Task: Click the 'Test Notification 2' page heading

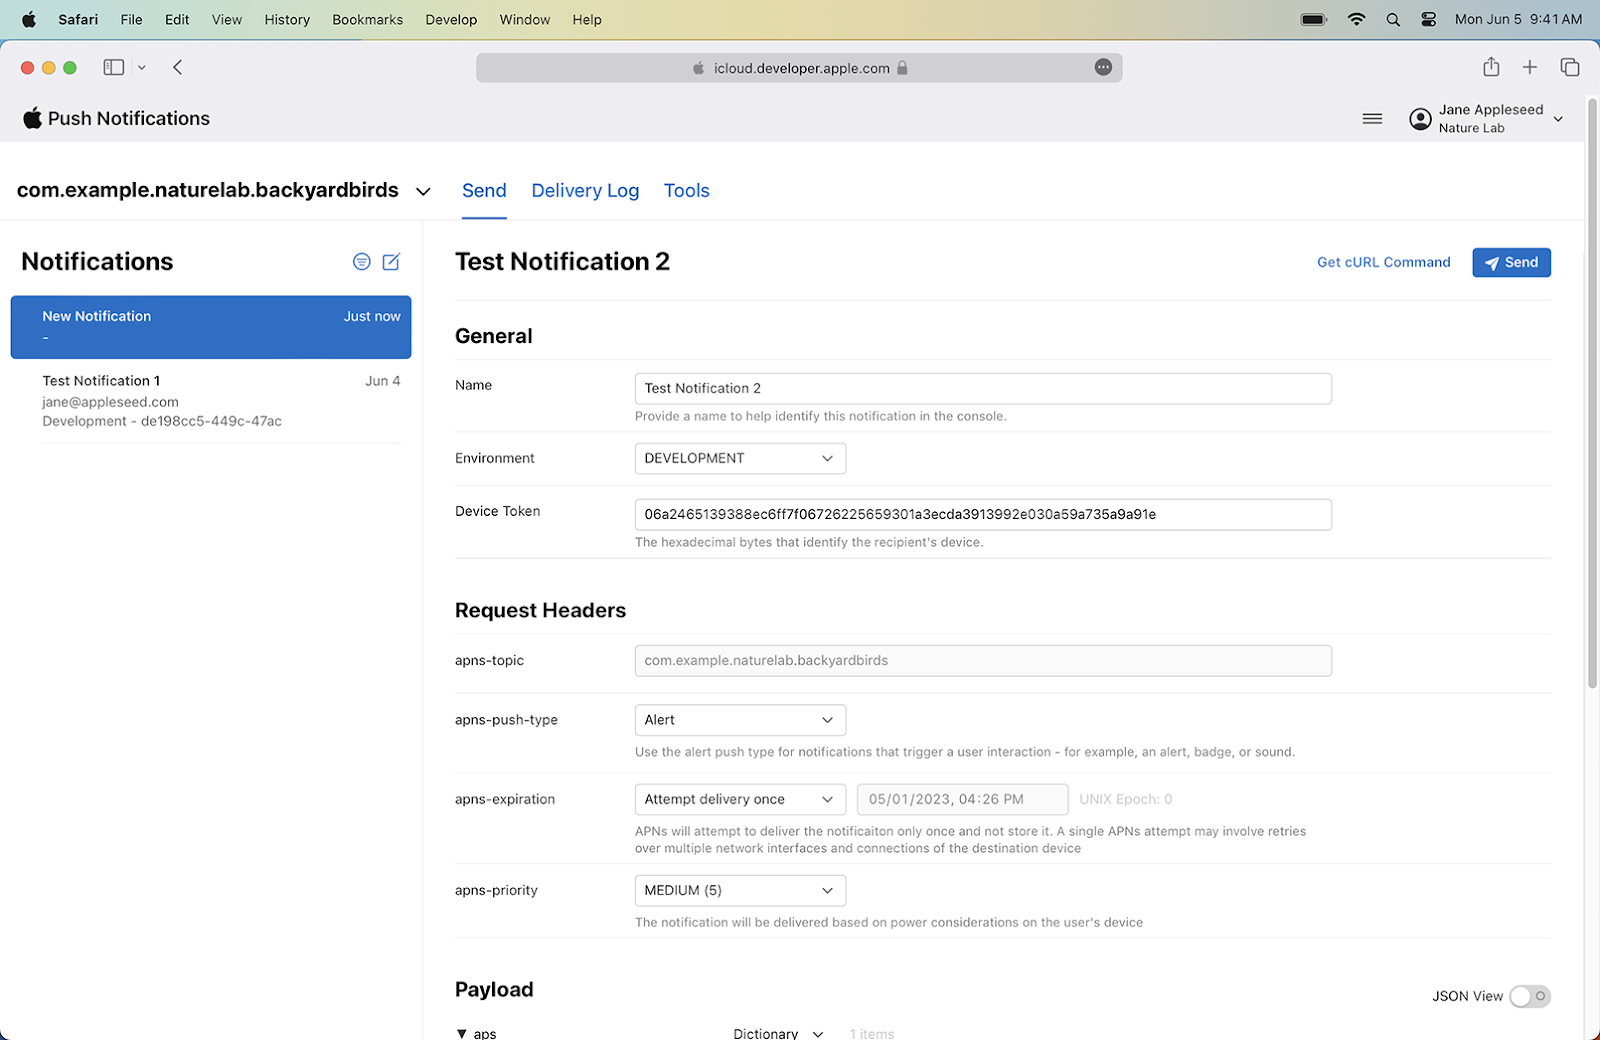Action: coord(562,262)
